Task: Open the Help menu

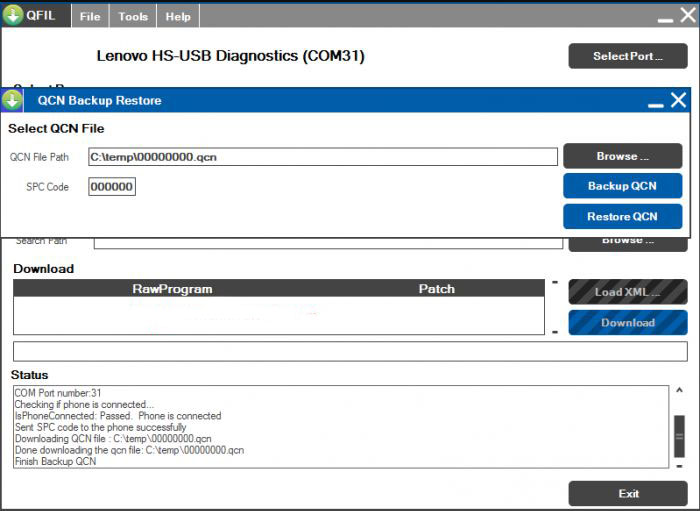Action: (178, 17)
